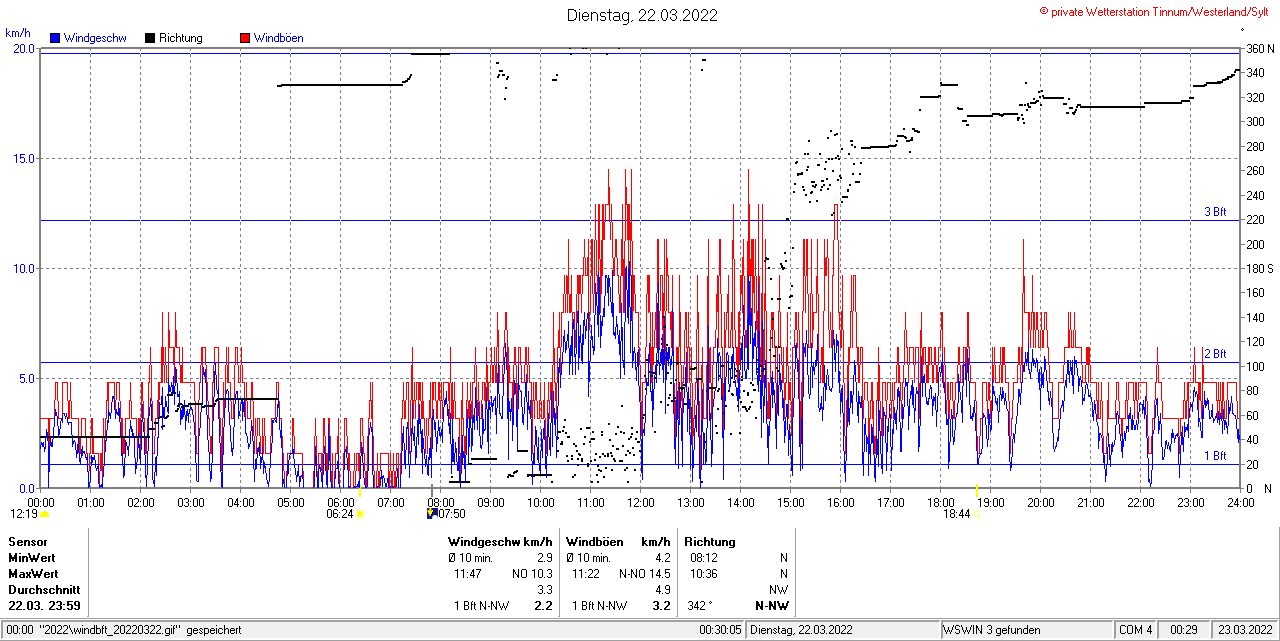Click the 07:50 time label
1280x641 pixels.
tap(452, 514)
